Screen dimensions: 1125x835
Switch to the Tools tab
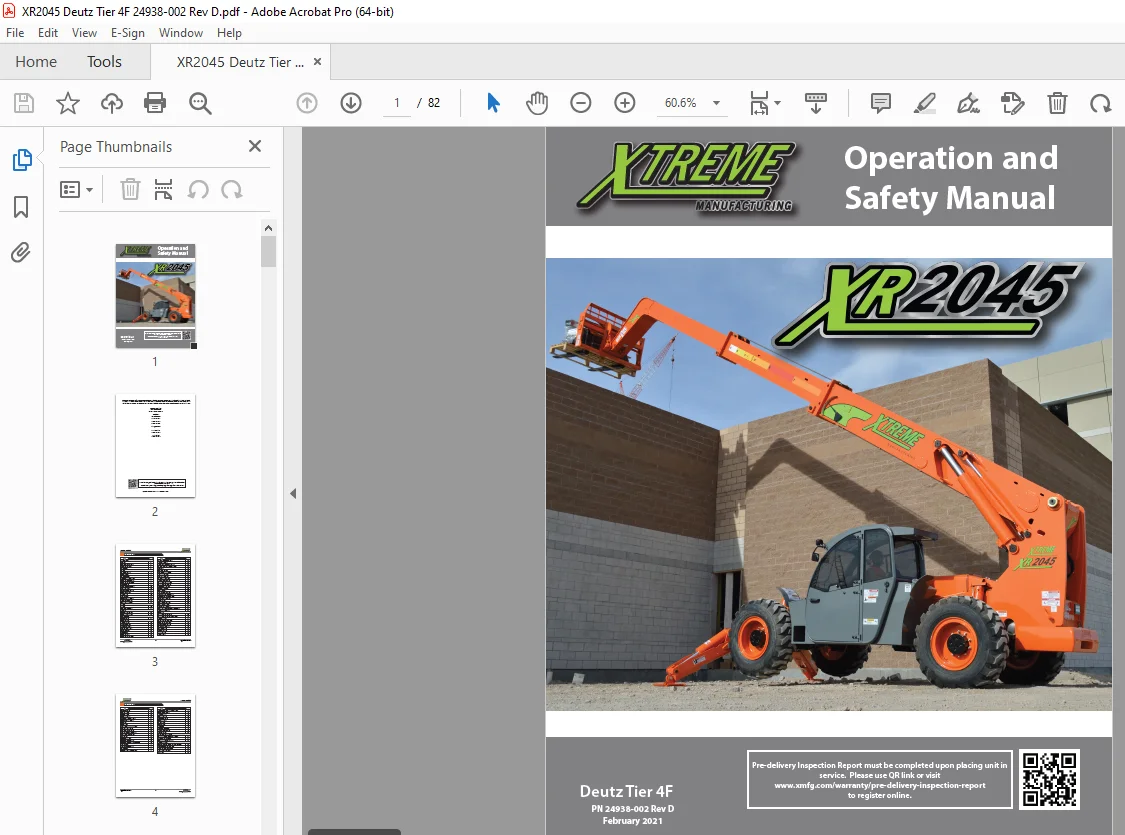(104, 62)
